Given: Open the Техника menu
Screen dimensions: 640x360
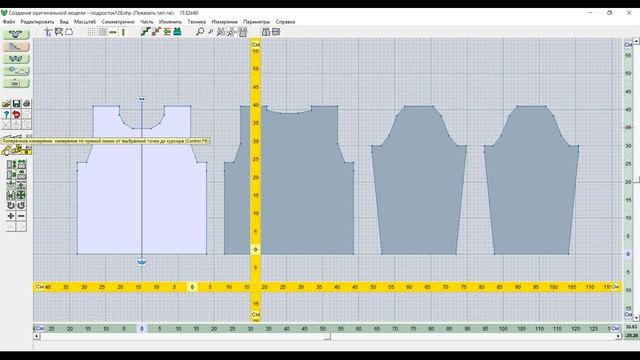Looking at the screenshot, I should (196, 22).
